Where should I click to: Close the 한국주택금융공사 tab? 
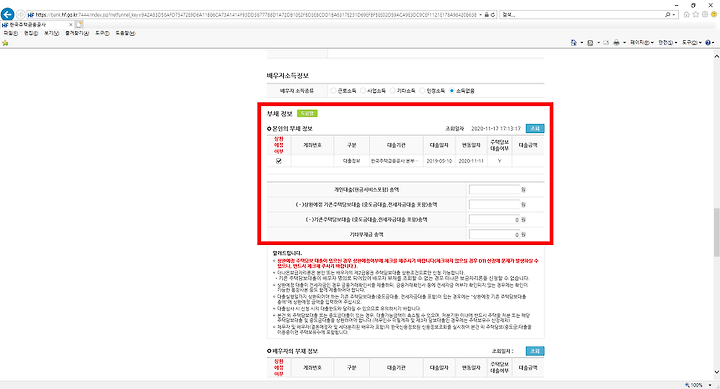pyautogui.click(x=70, y=24)
